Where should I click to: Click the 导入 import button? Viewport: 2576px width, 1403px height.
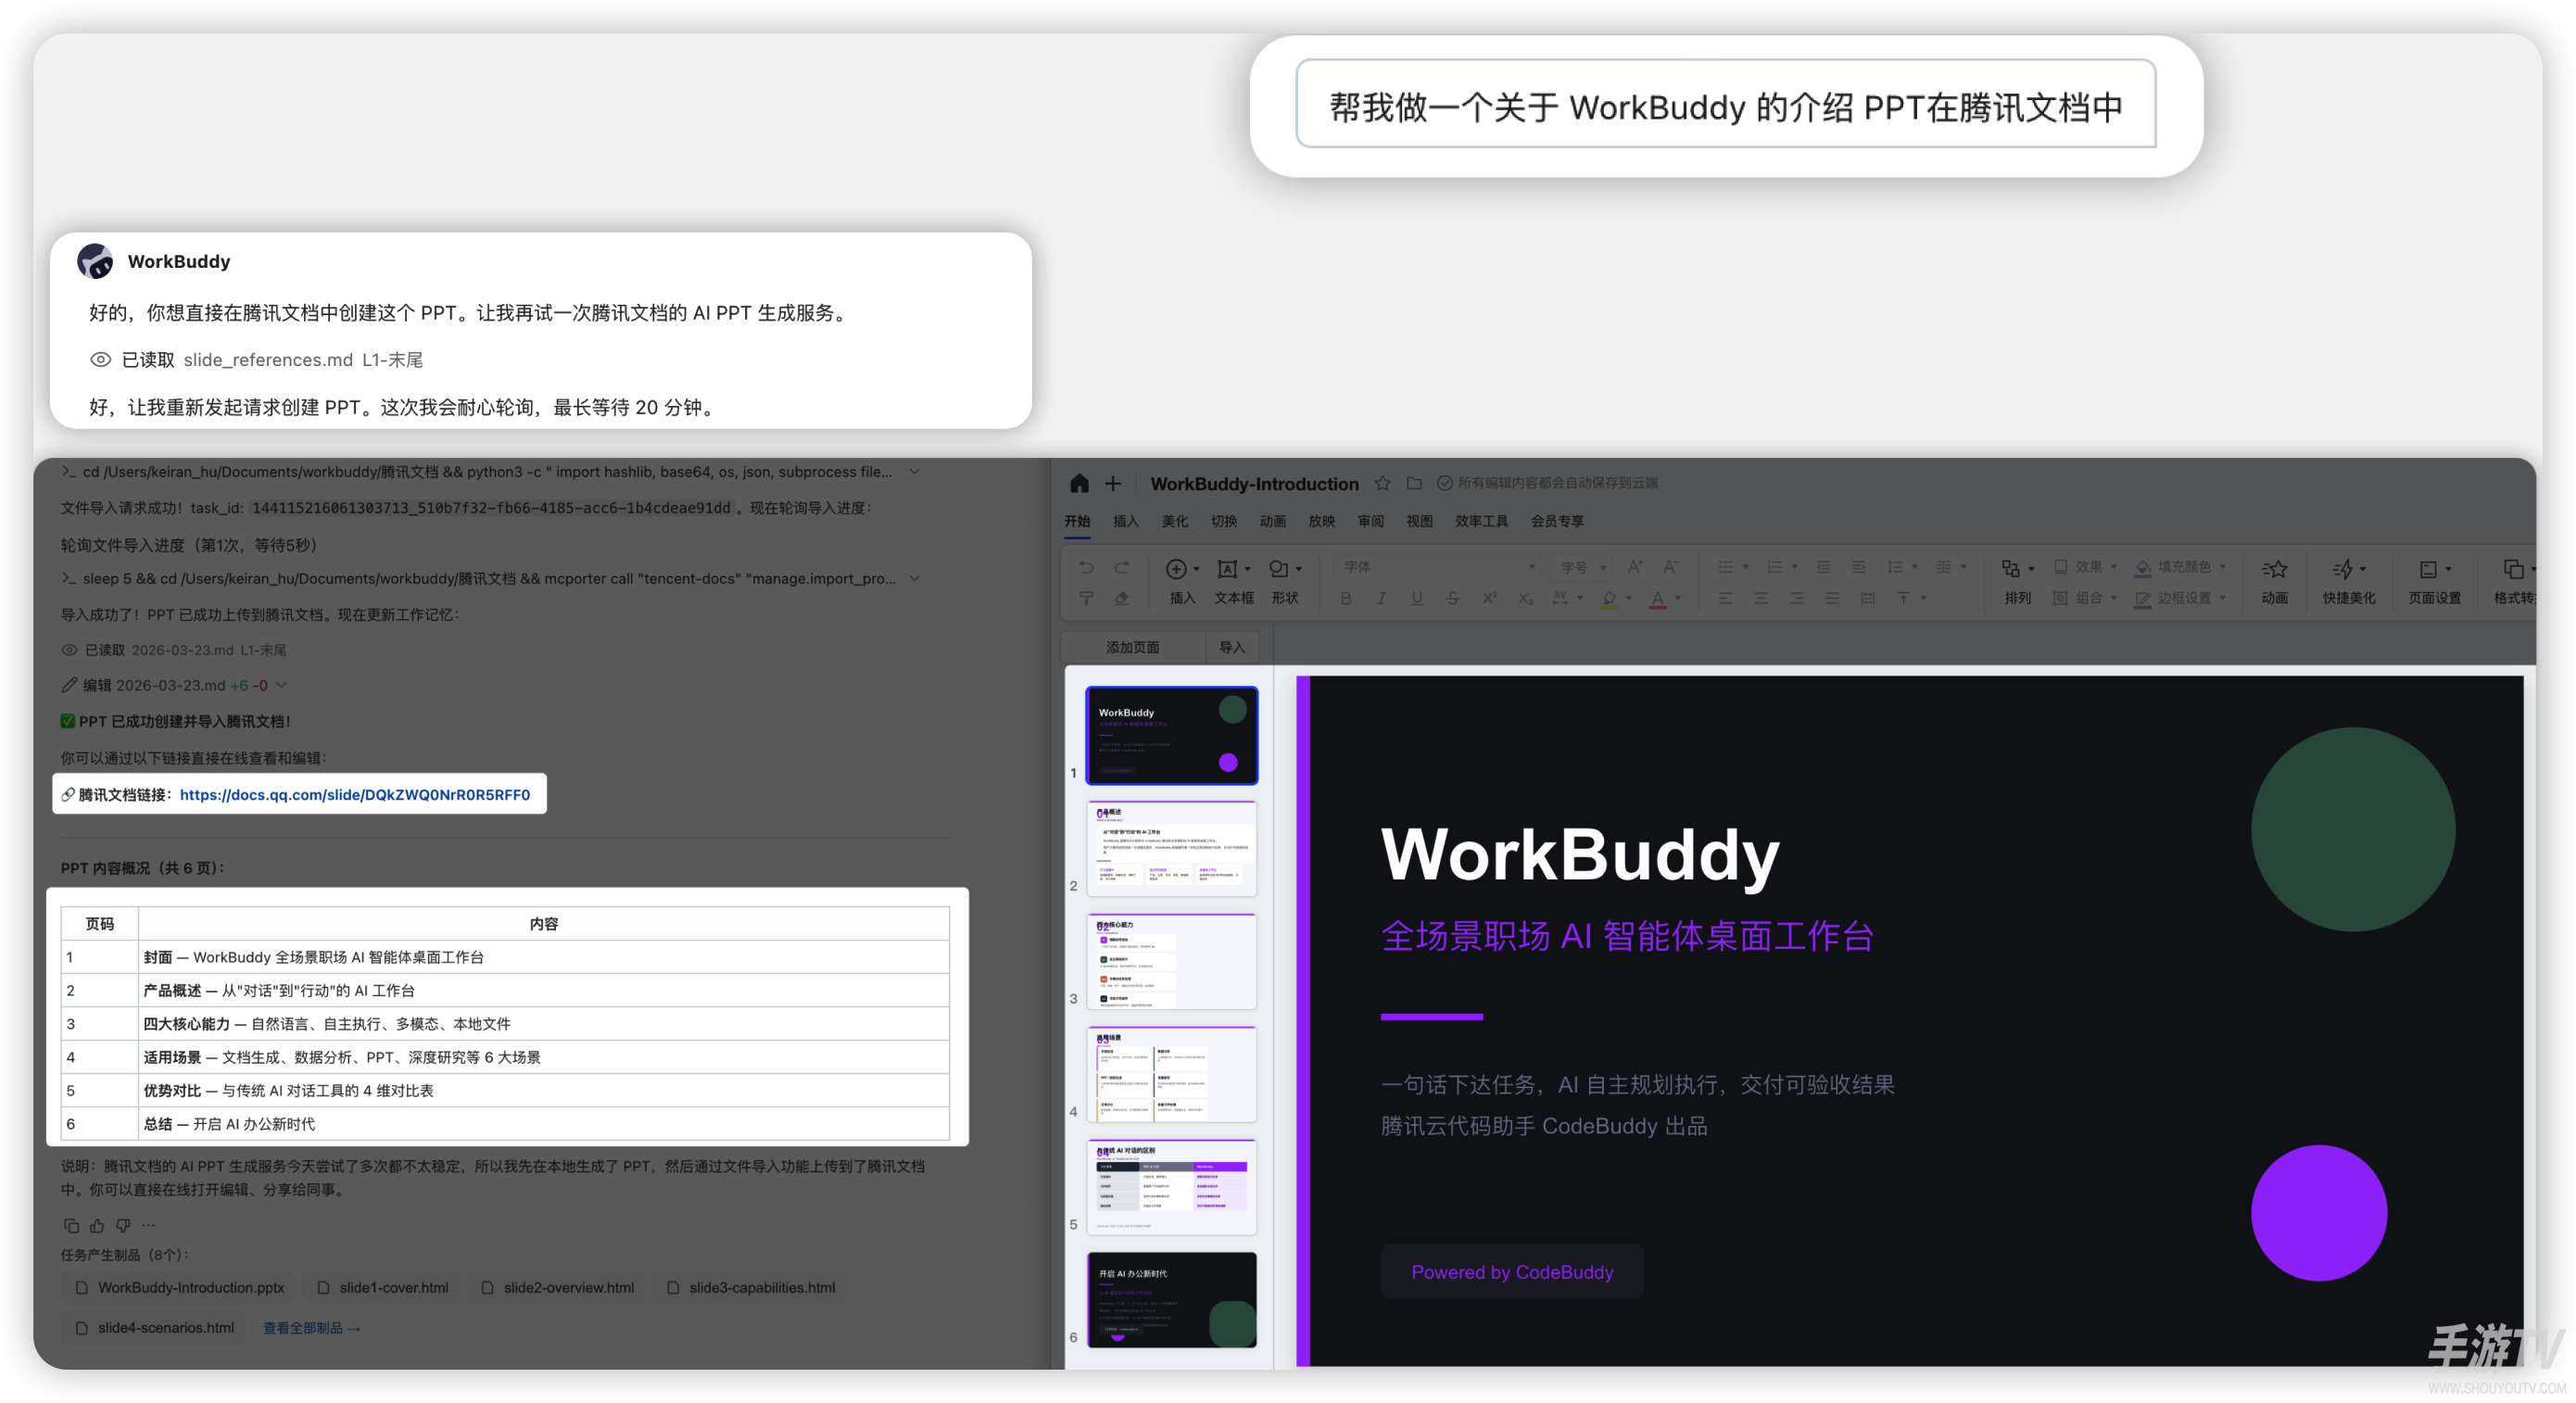[1232, 647]
